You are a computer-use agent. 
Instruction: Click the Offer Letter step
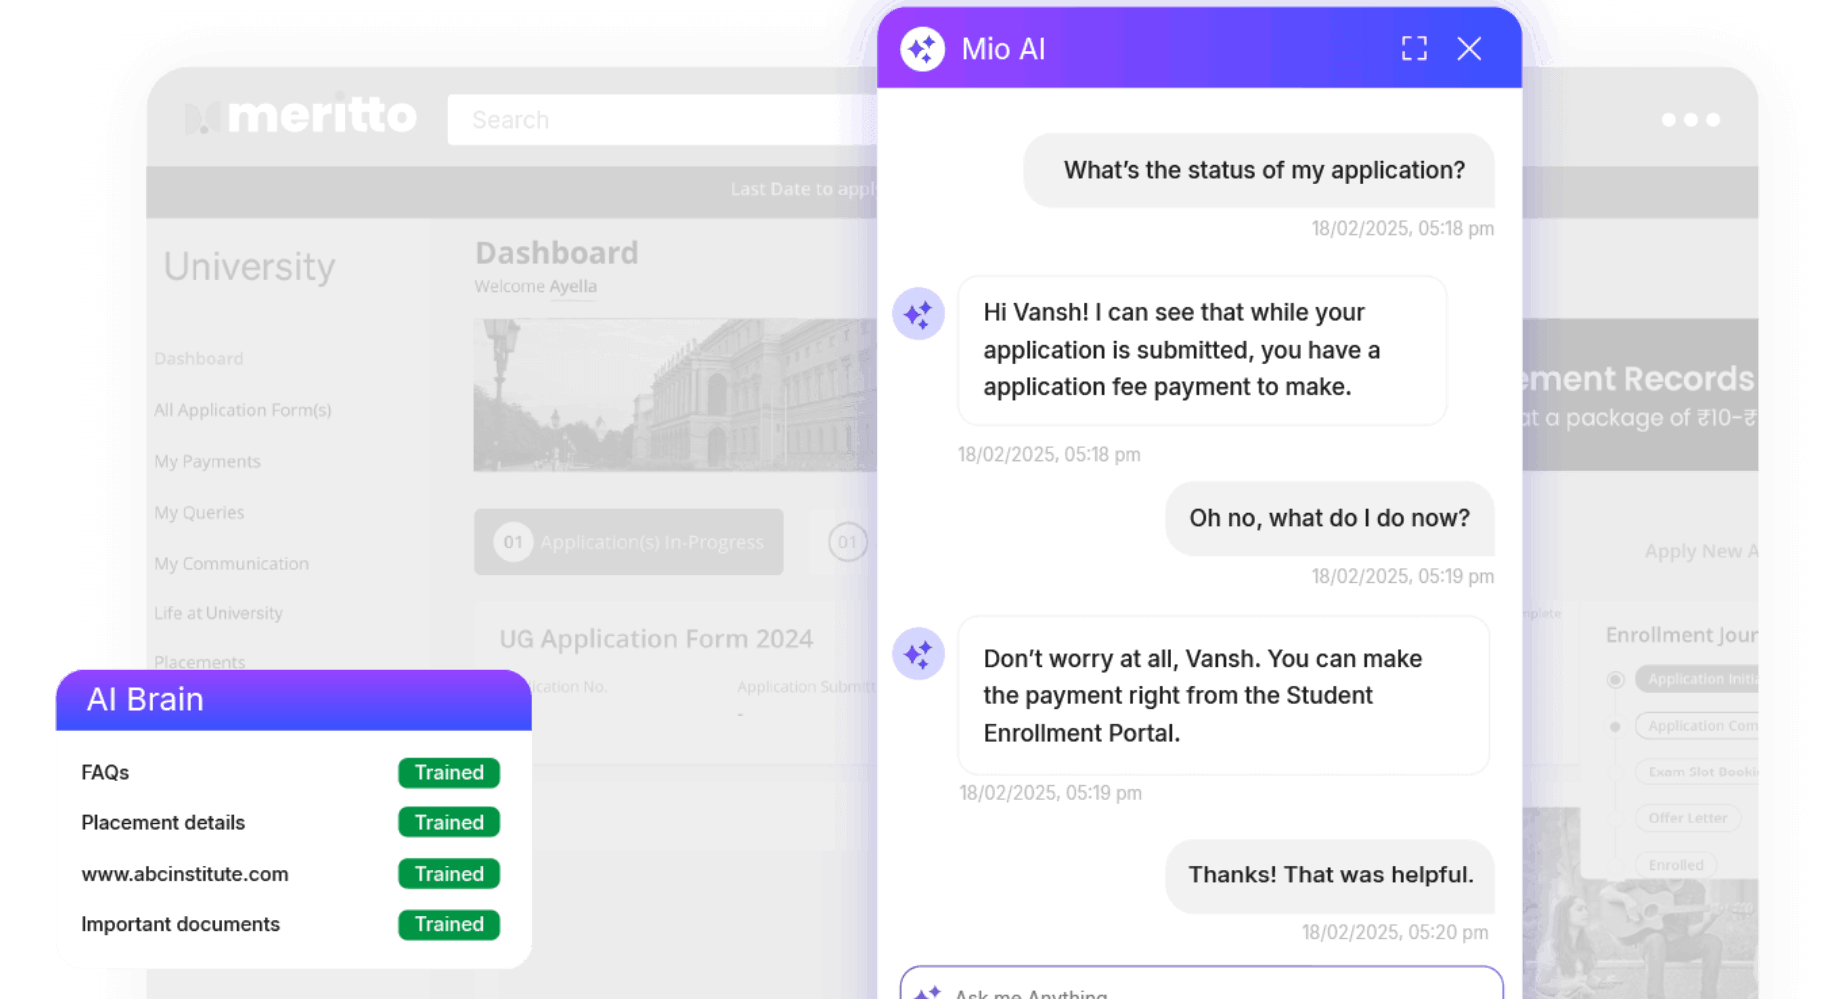click(x=1688, y=818)
